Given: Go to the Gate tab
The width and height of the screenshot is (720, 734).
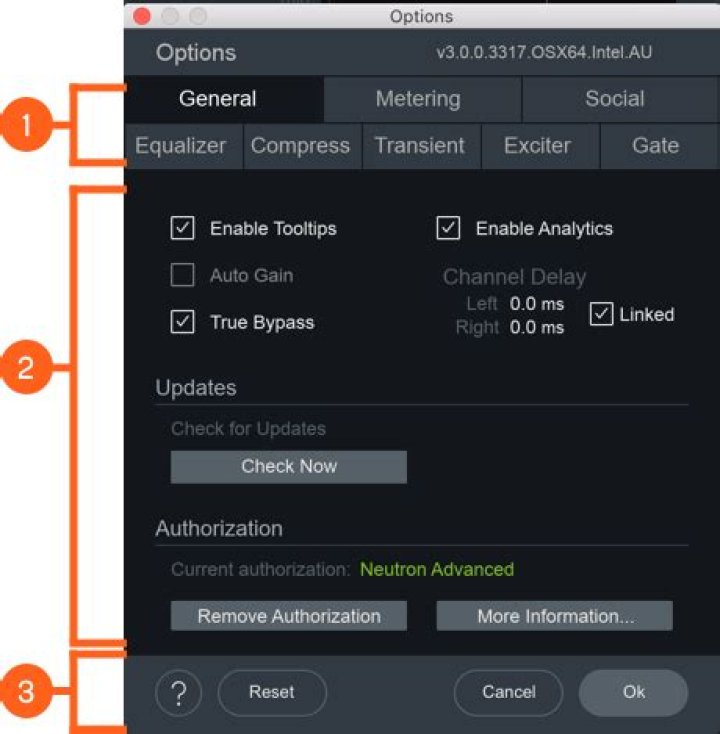Looking at the screenshot, I should [655, 146].
